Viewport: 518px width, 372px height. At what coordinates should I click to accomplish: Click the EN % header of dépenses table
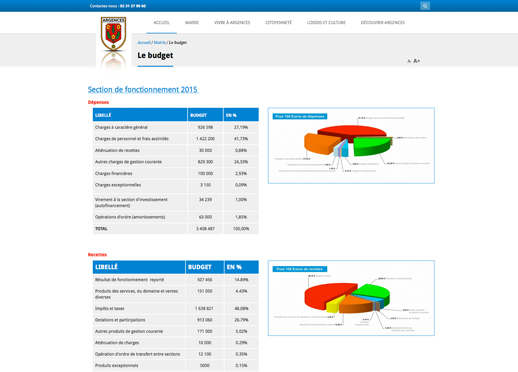point(241,115)
